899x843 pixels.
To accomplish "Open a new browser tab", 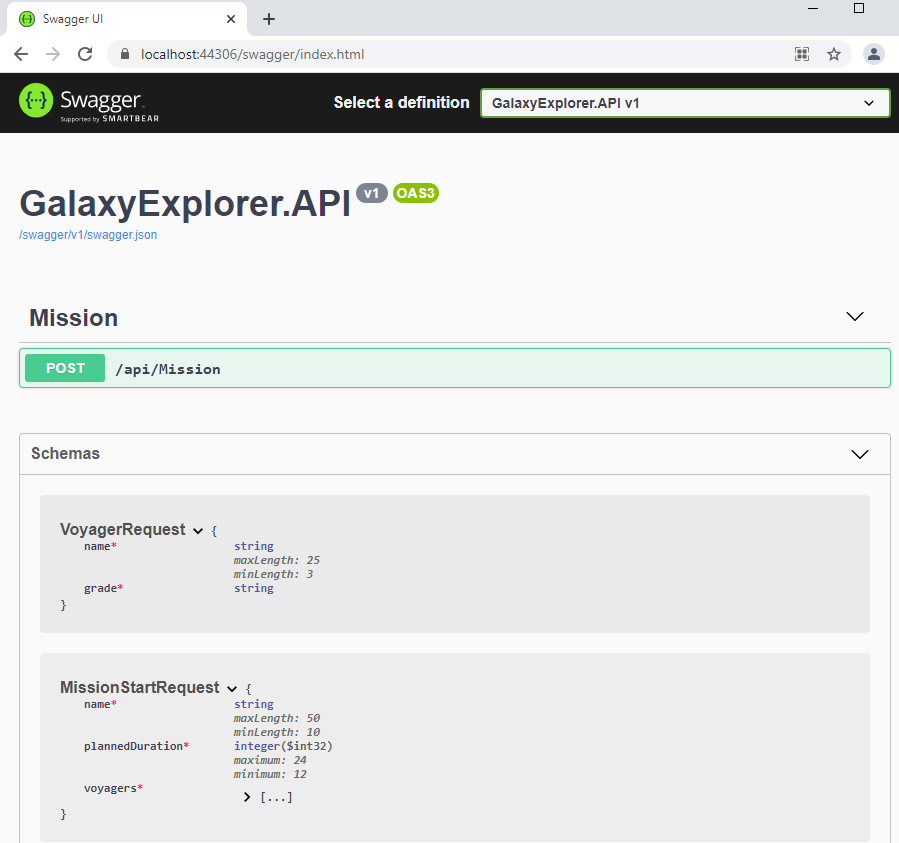I will click(x=269, y=19).
